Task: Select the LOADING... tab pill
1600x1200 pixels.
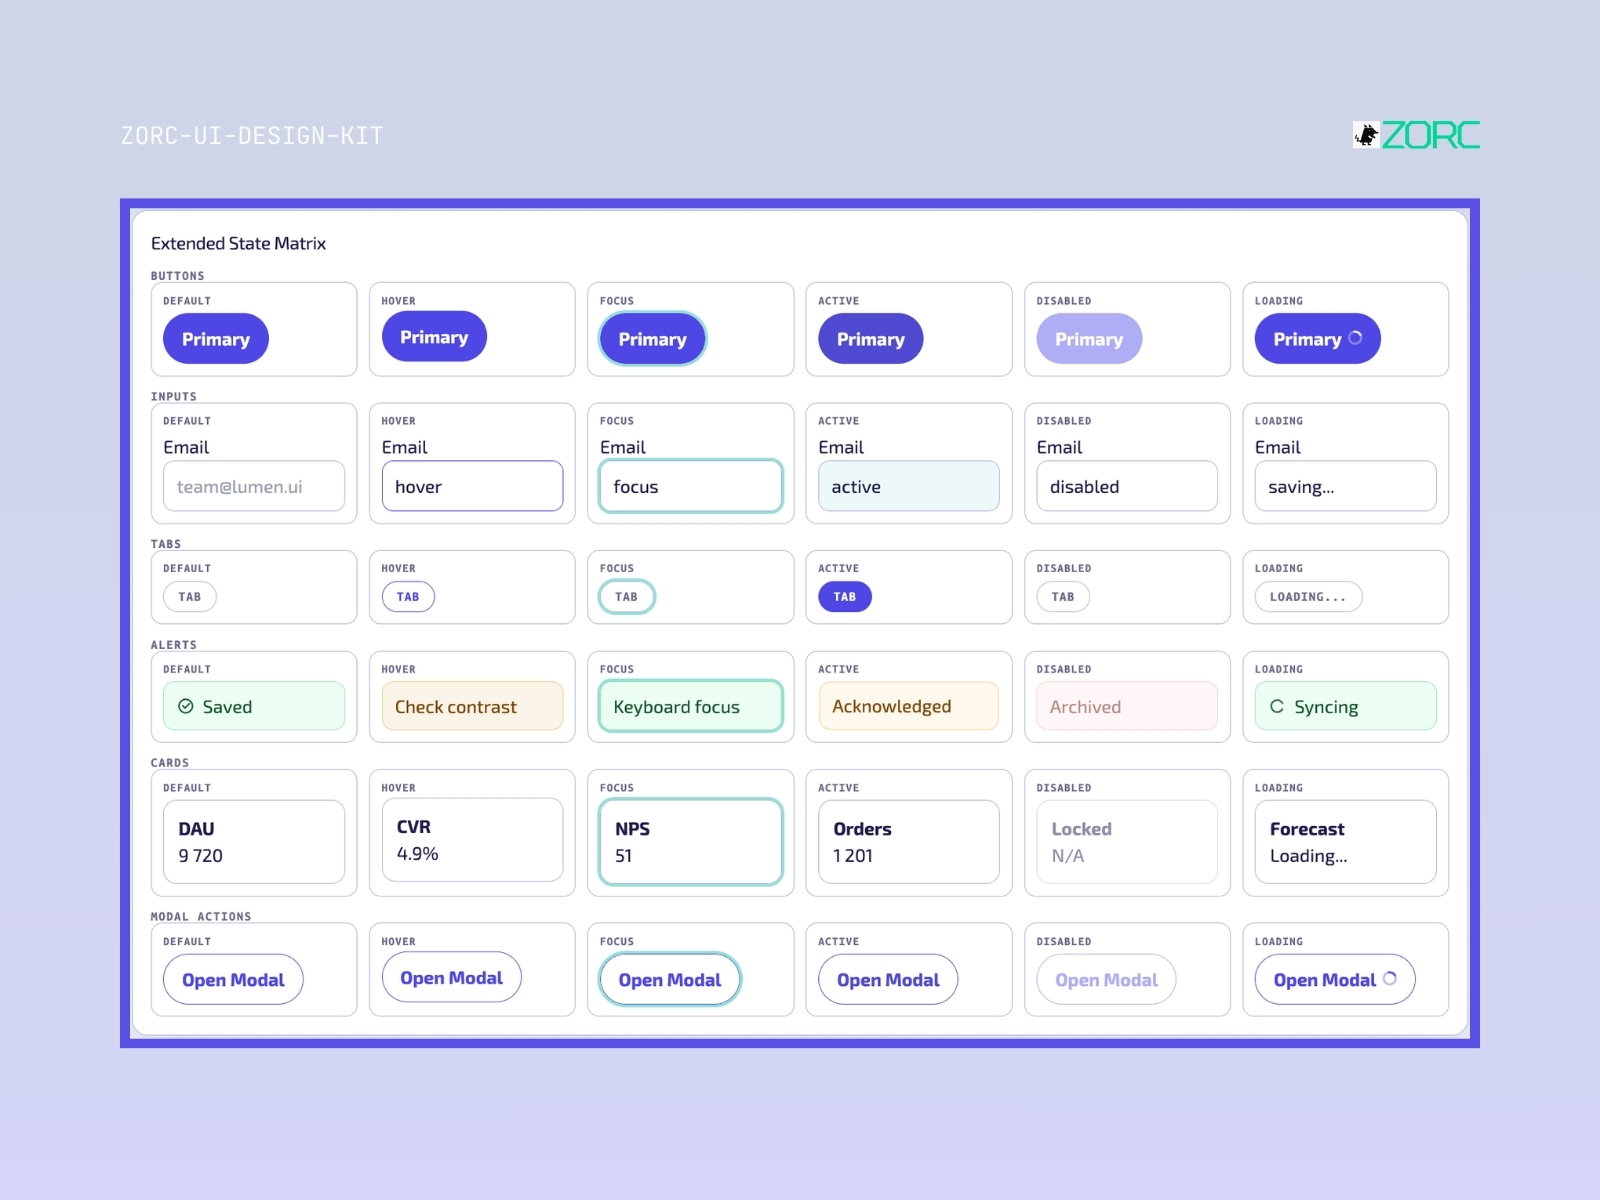Action: [x=1308, y=597]
